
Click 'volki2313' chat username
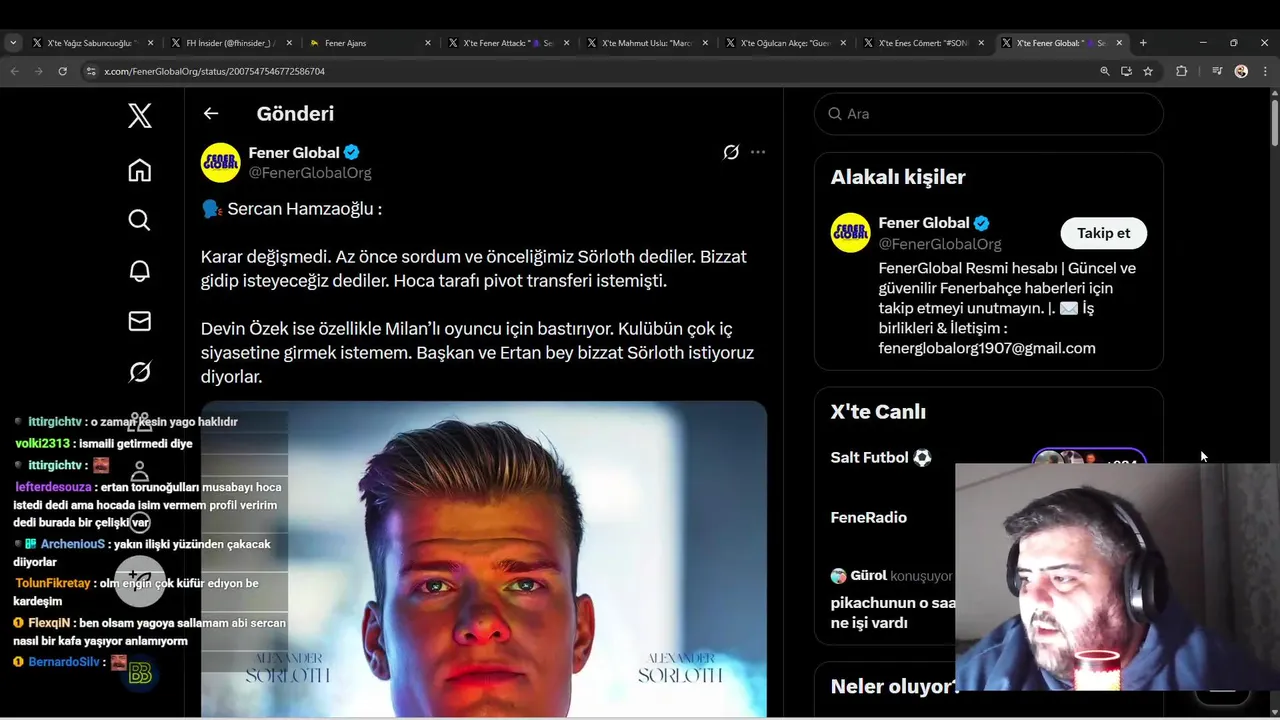point(43,444)
